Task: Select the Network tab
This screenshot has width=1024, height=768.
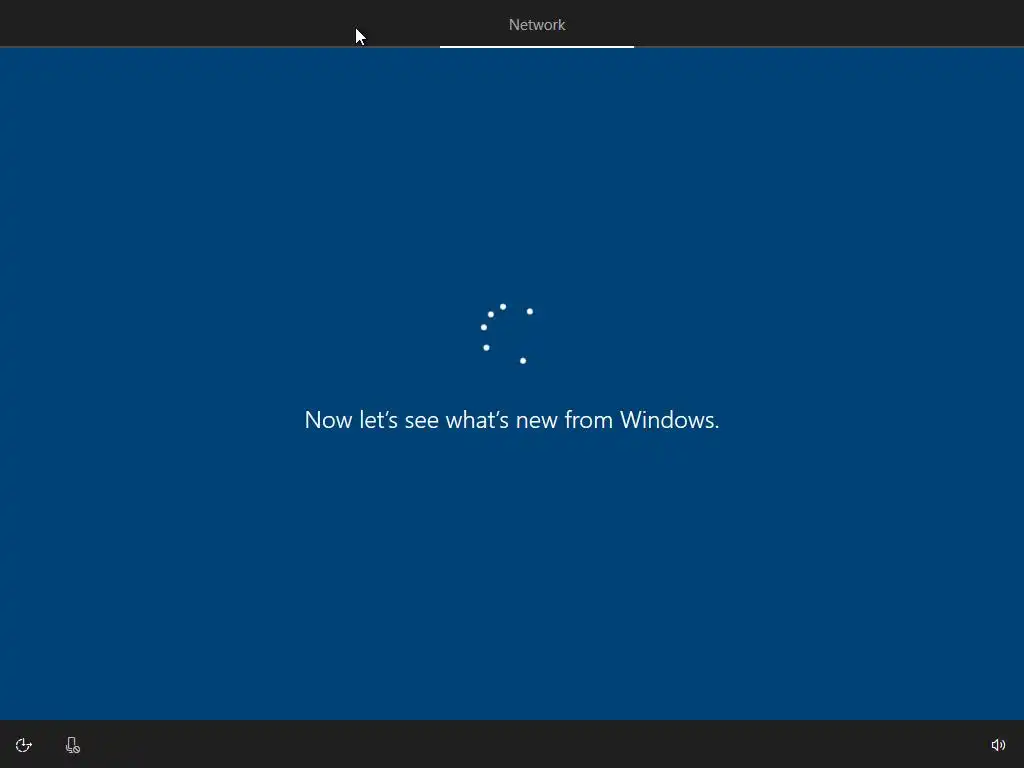Action: (537, 25)
